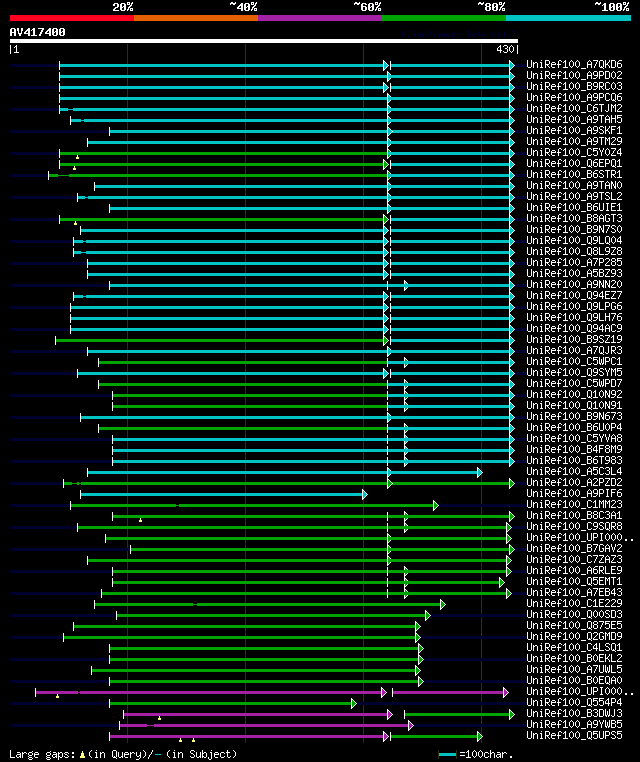Select hit label UniRef100_Q9SYM5
The height and width of the screenshot is (762, 640).
(x=574, y=372)
